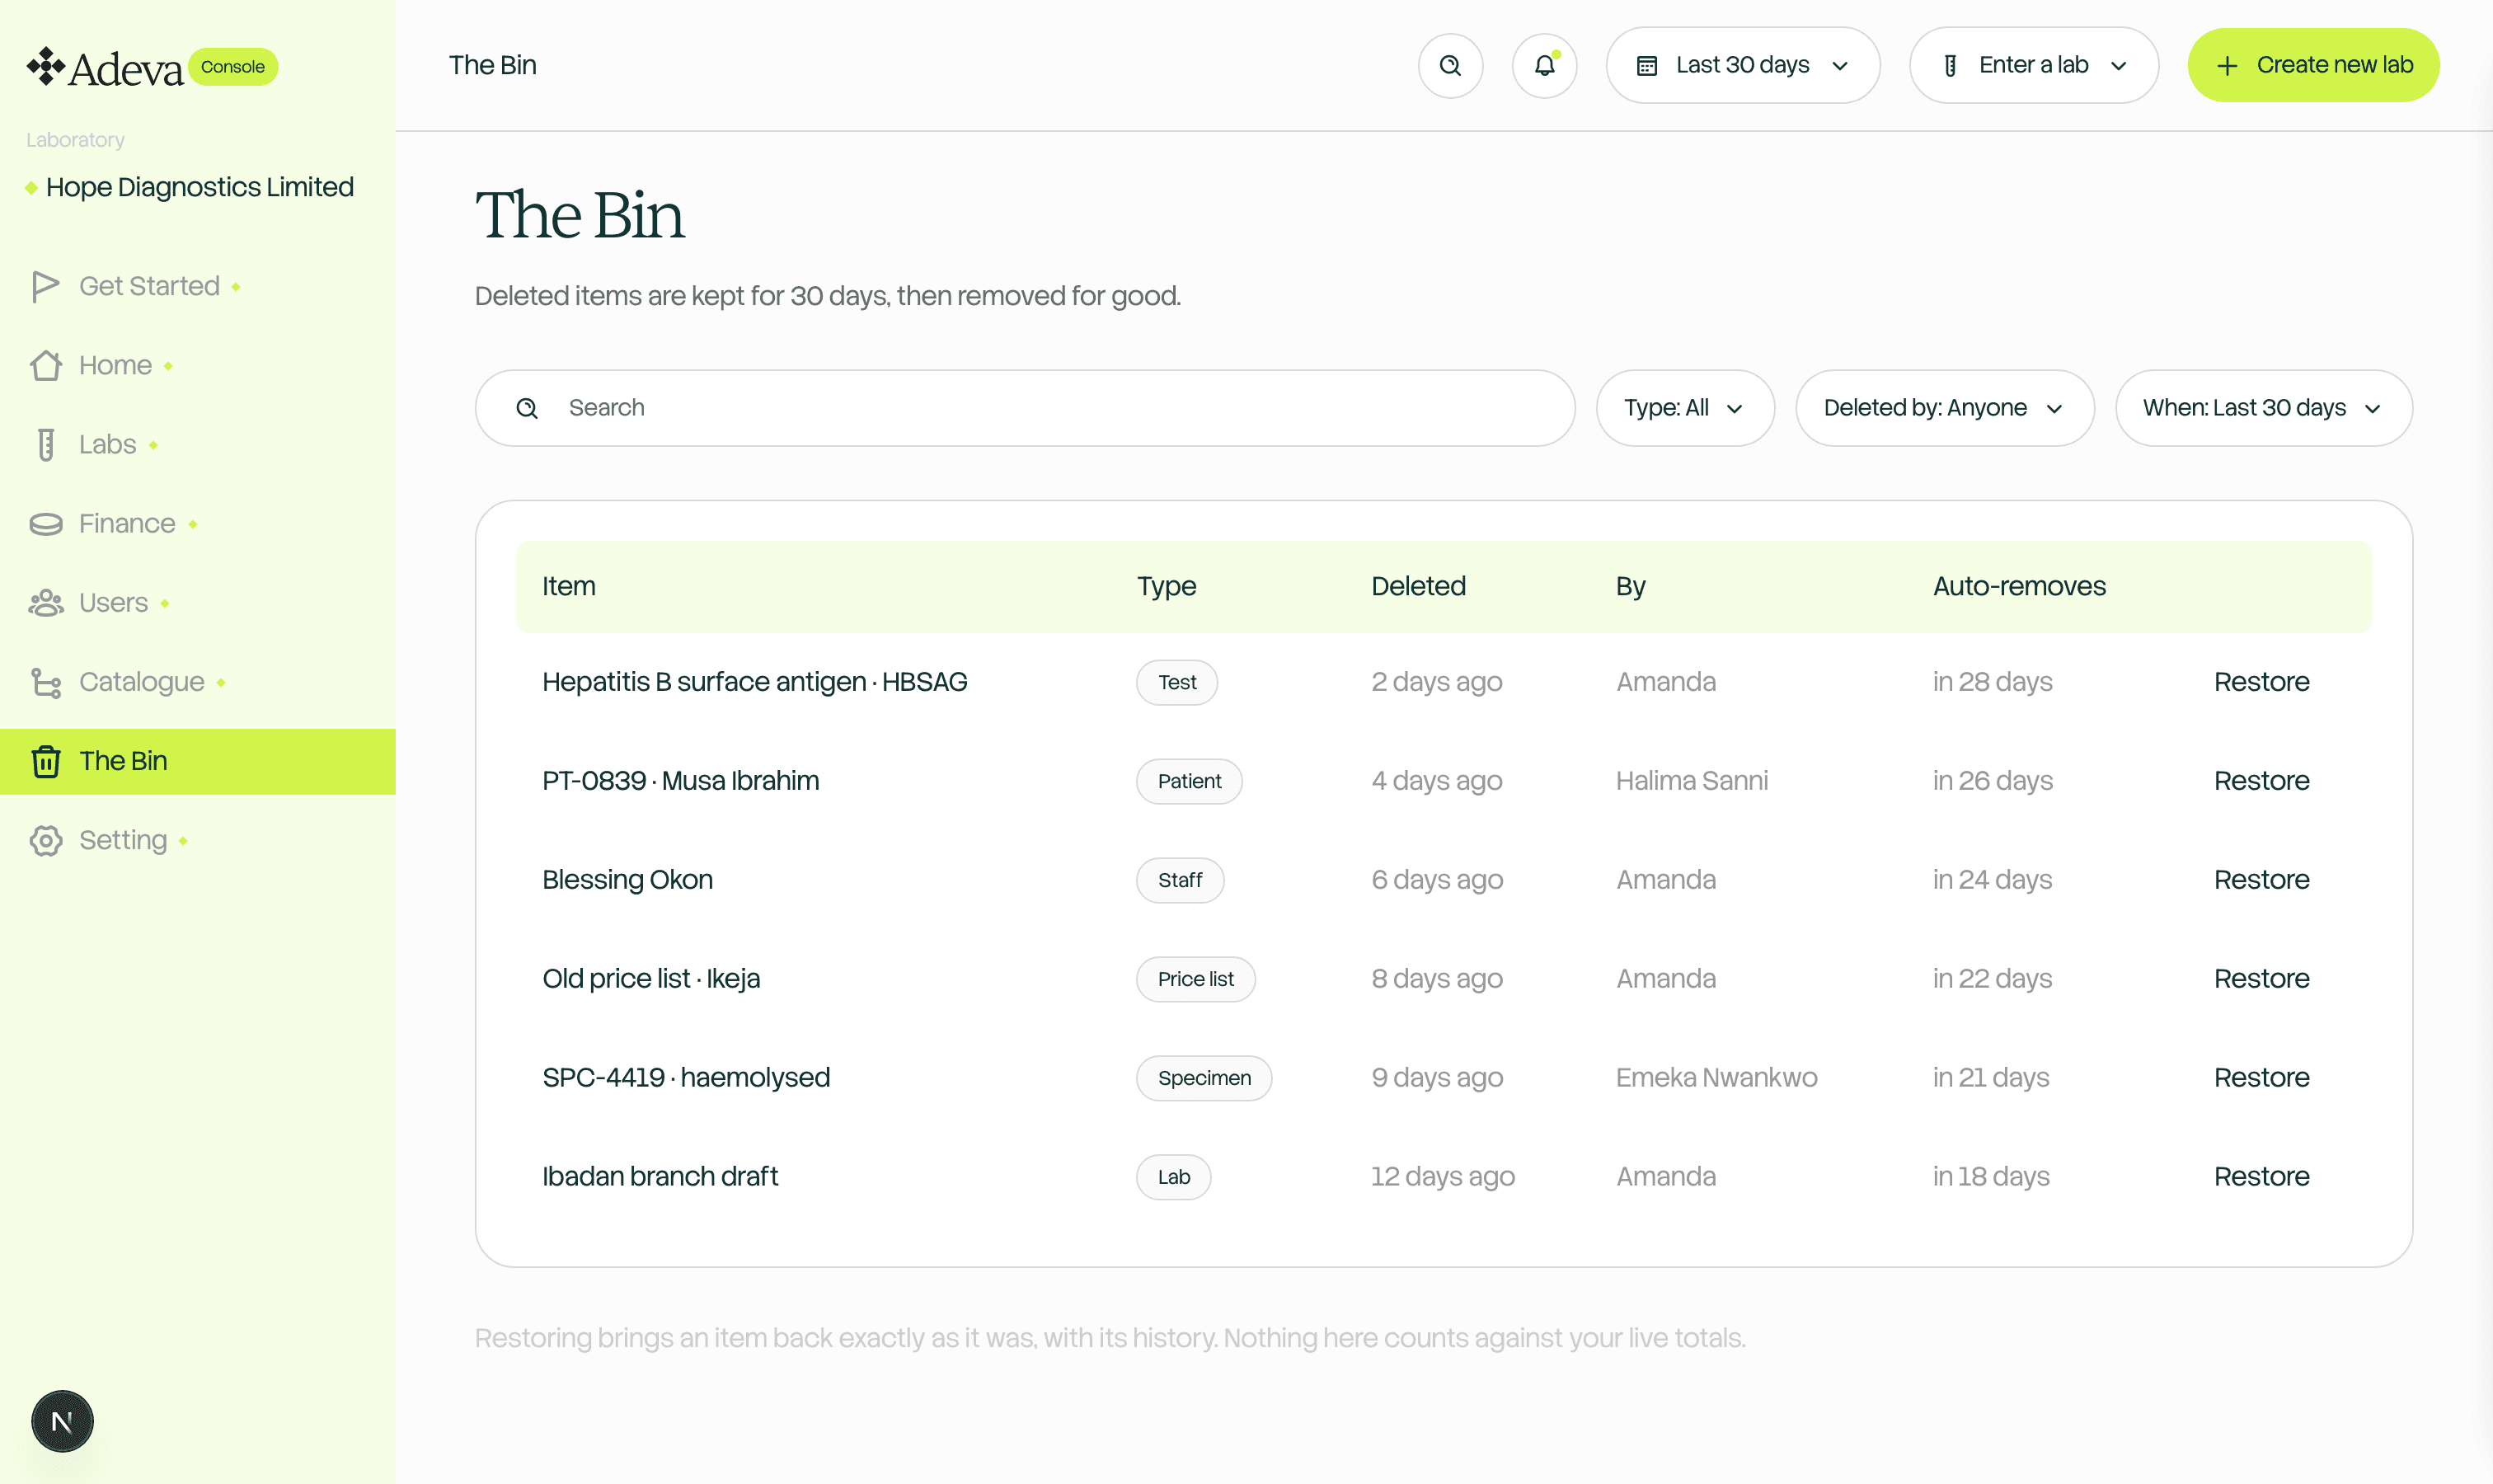The width and height of the screenshot is (2493, 1484).
Task: Restore SPC-4419 haemolysed specimen
Action: (2261, 1078)
